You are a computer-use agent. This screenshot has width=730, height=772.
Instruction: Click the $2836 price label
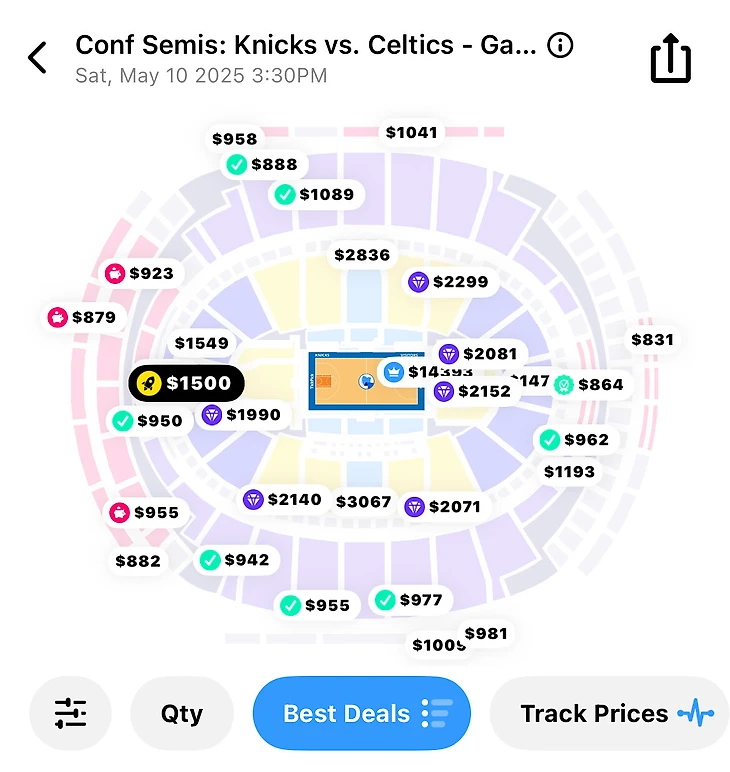tap(362, 255)
